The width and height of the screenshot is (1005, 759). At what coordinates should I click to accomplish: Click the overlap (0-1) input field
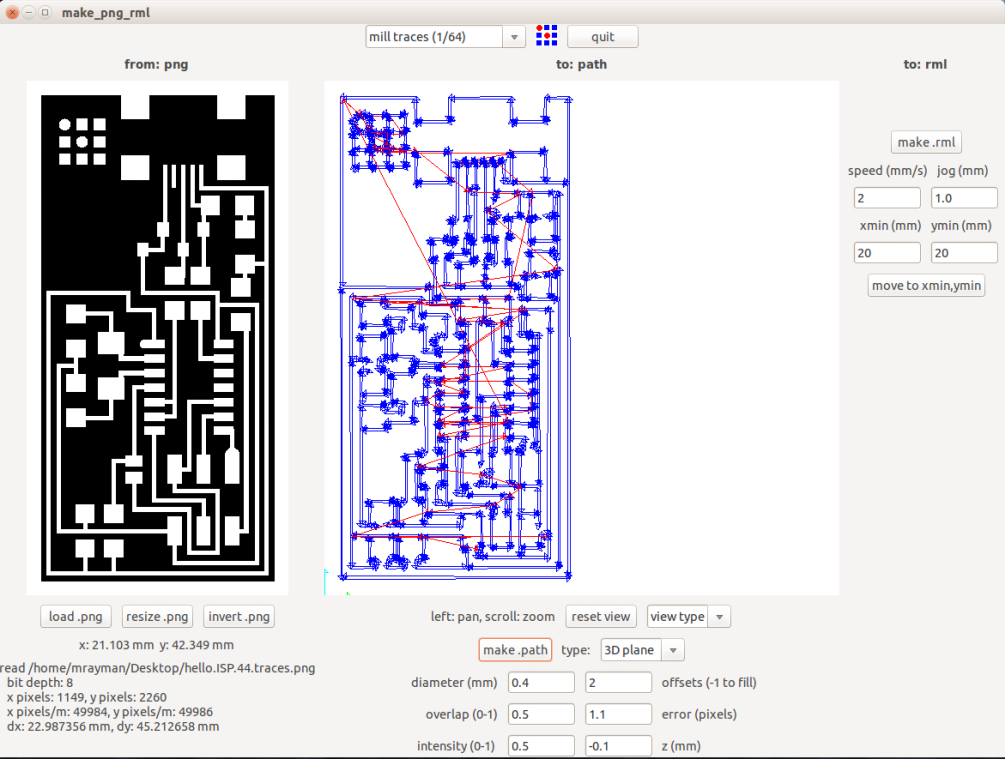[x=542, y=714]
